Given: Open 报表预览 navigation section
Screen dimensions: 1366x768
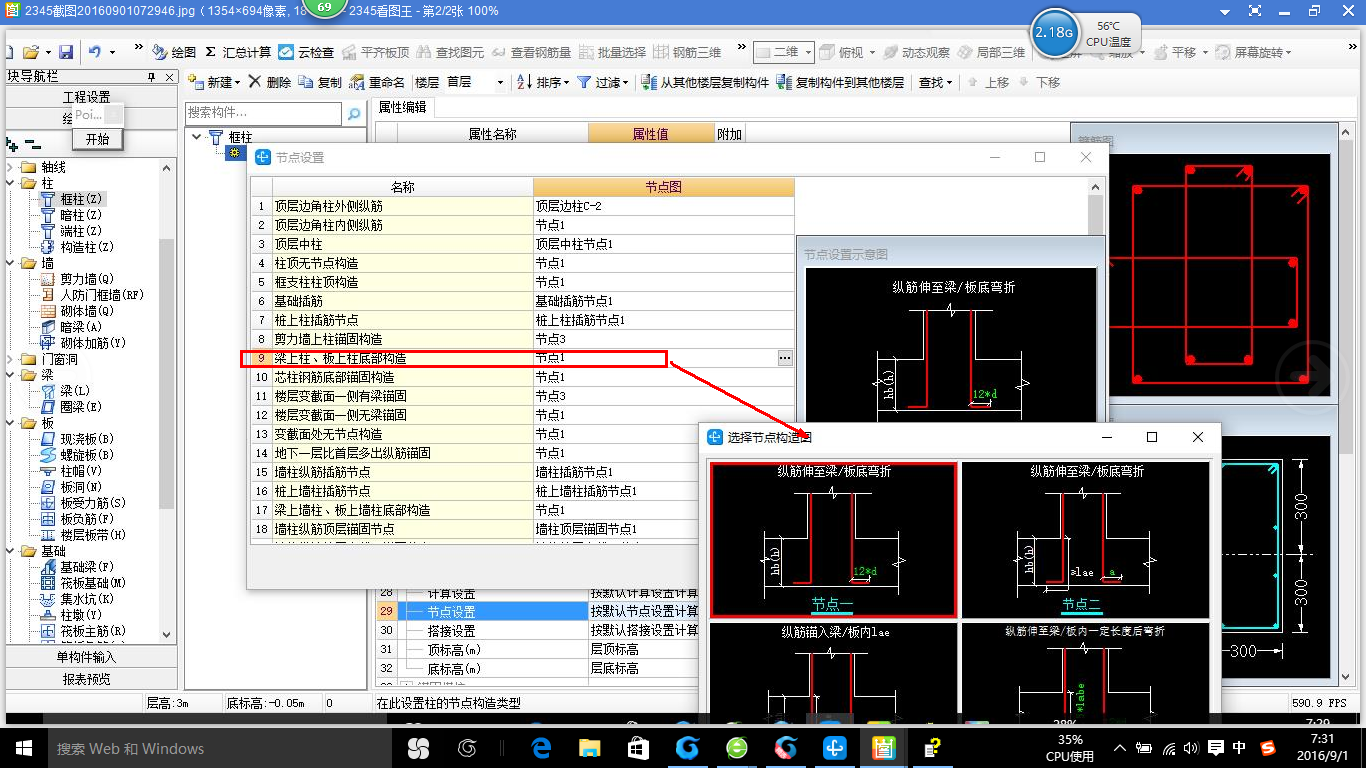Looking at the screenshot, I should (x=87, y=679).
